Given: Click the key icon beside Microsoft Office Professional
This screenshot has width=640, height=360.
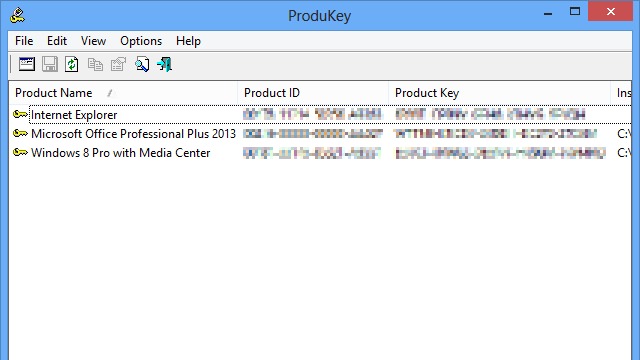Looking at the screenshot, I should coord(20,133).
